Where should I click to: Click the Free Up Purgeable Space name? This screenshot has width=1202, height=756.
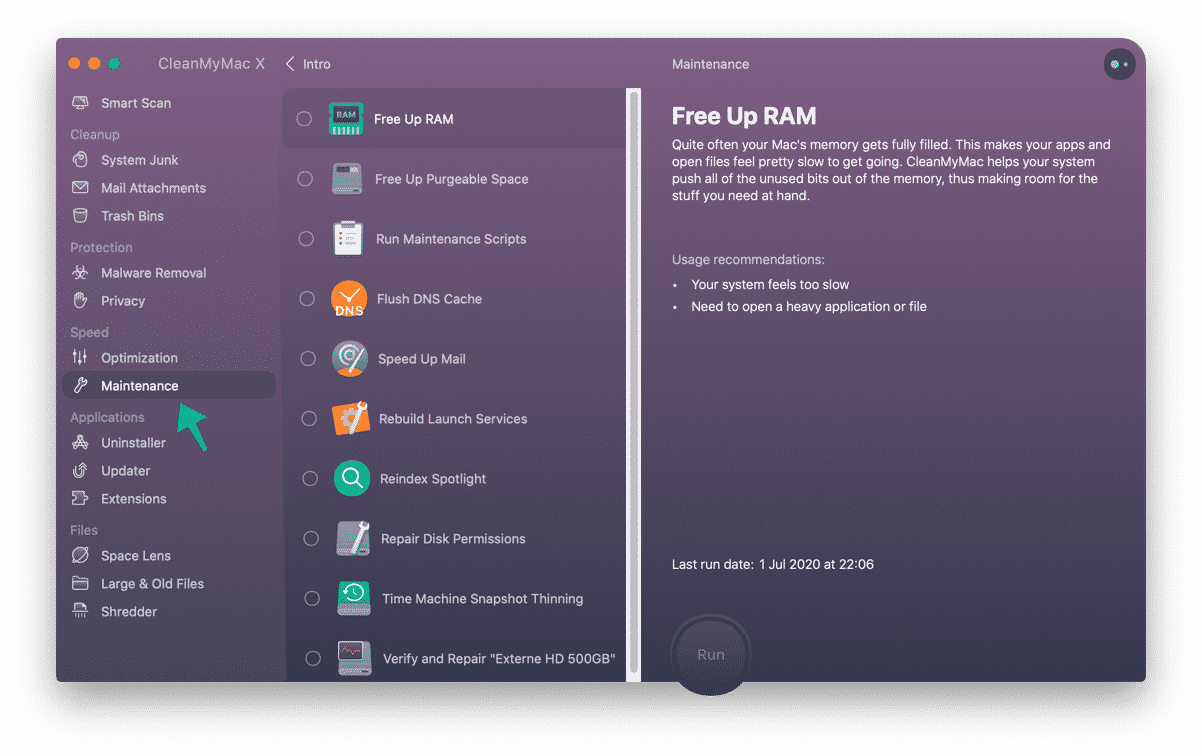pyautogui.click(x=452, y=179)
